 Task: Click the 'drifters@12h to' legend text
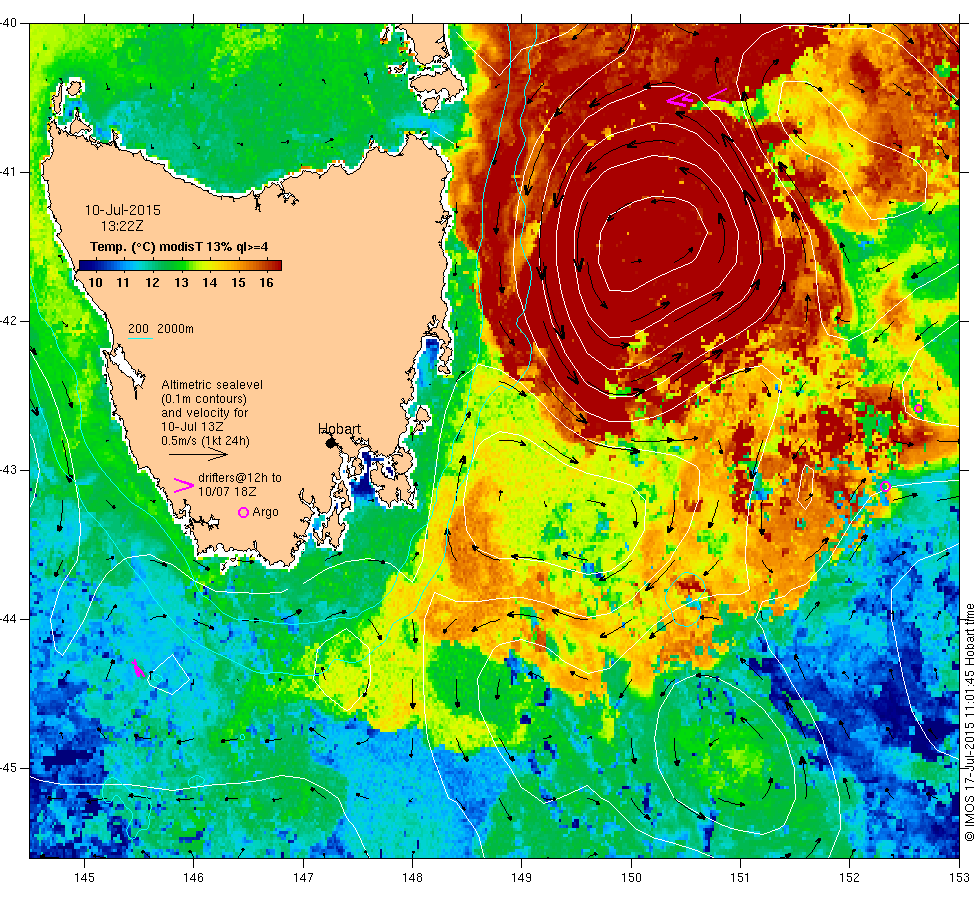240,478
